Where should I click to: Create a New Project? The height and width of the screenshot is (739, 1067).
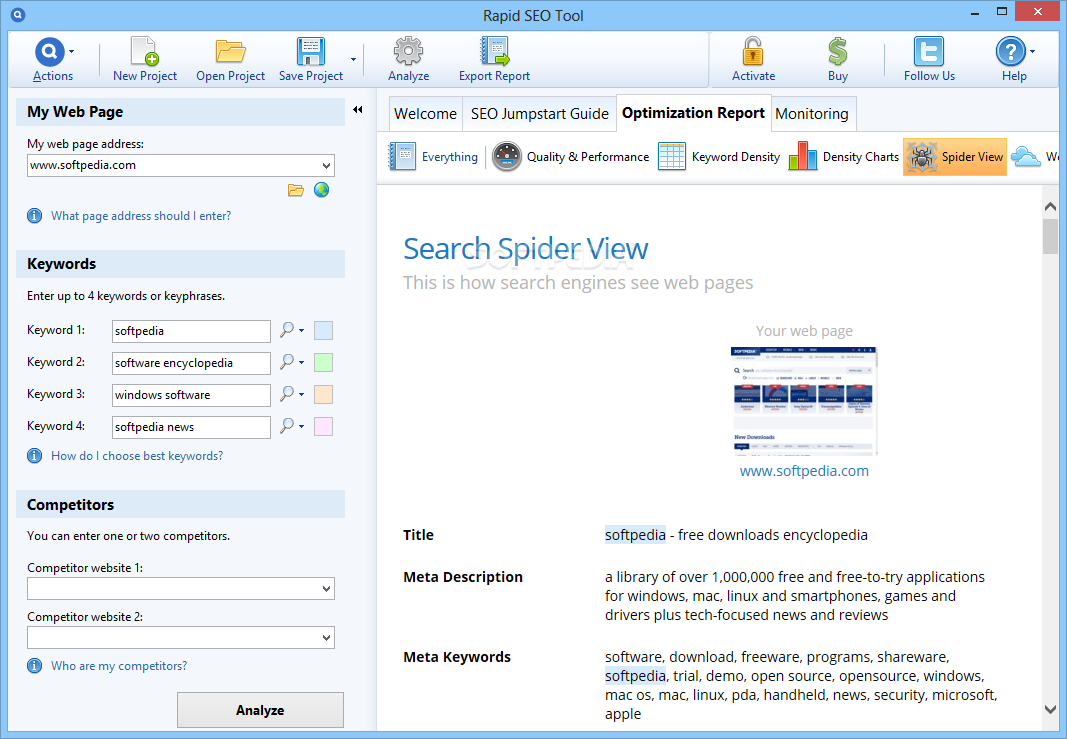pos(144,60)
